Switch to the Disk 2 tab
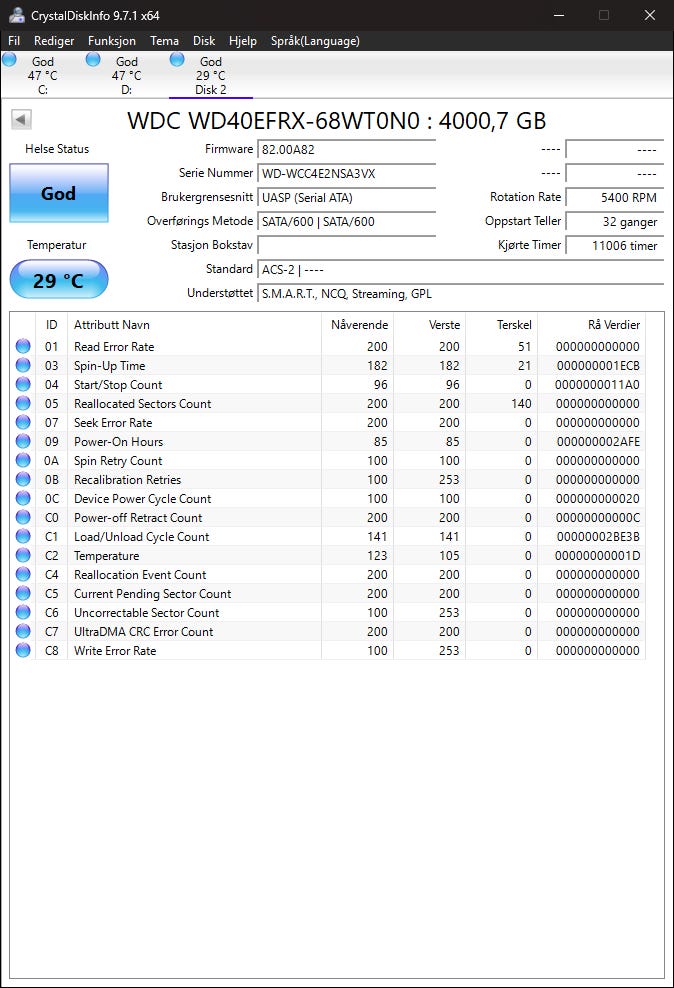Viewport: 674px width, 988px height. click(x=210, y=75)
